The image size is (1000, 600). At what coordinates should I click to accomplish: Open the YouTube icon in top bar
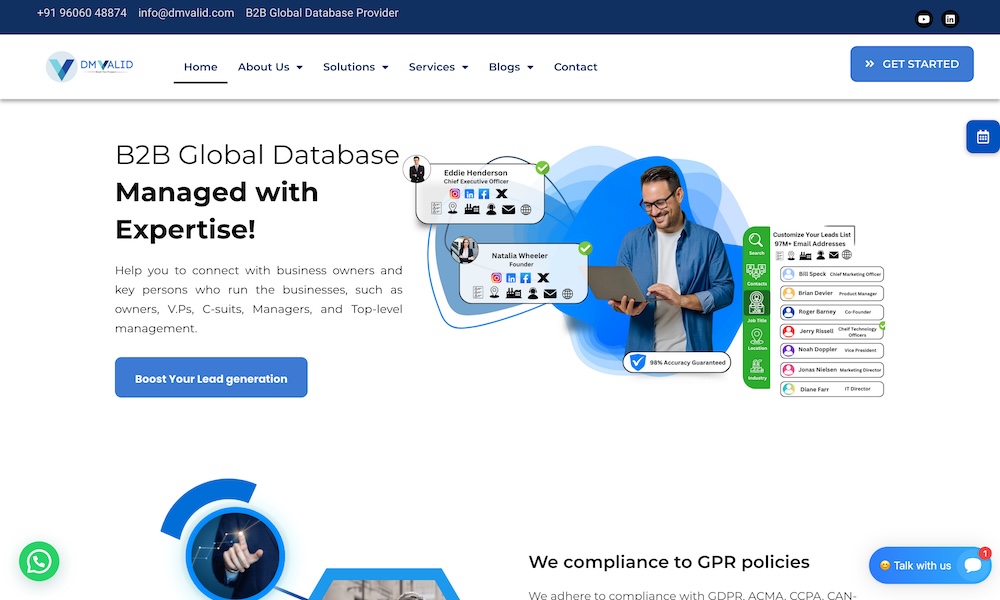(923, 18)
